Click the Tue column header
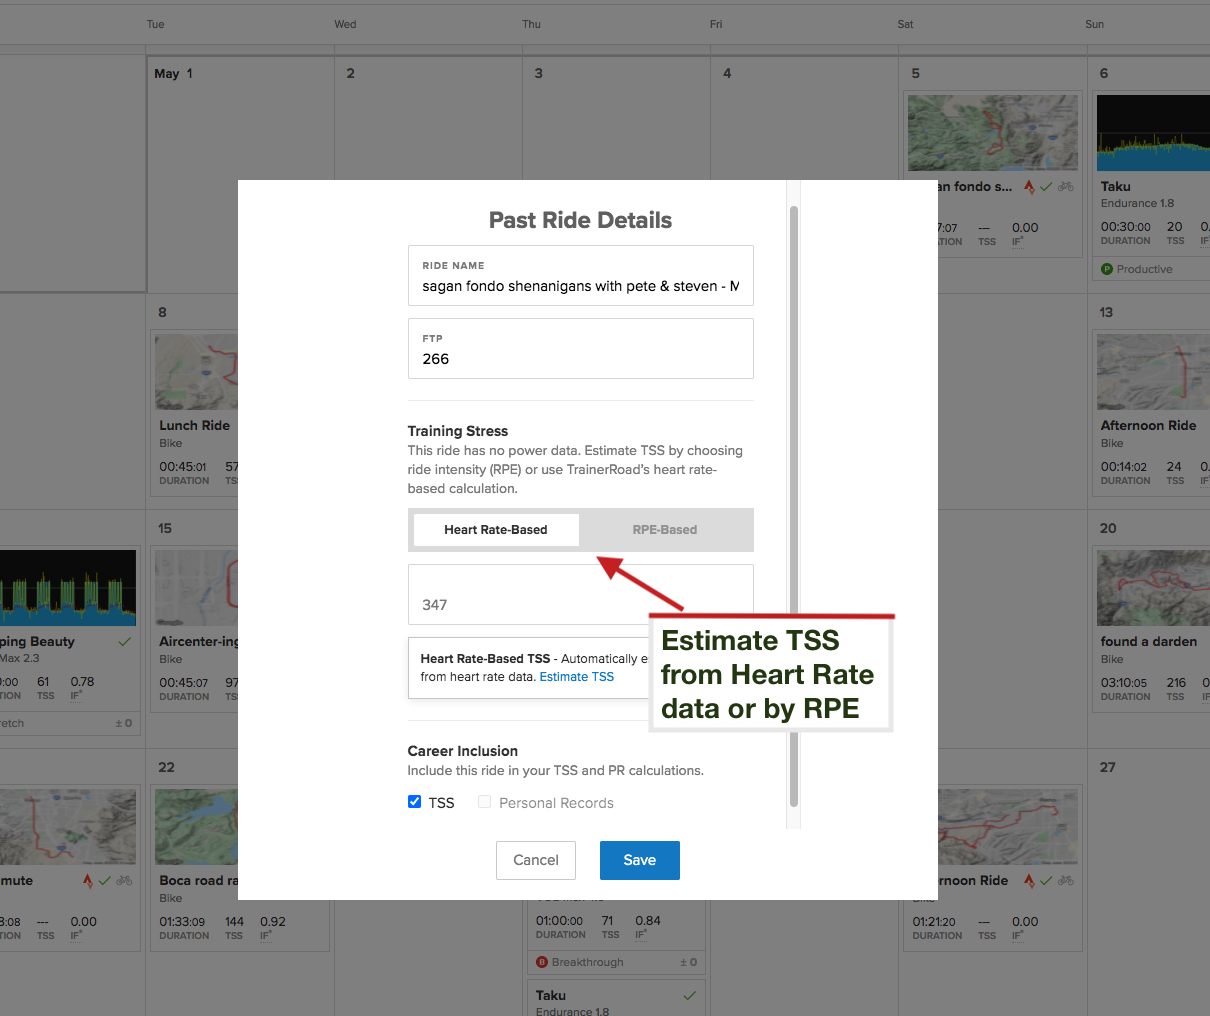Screen dimensions: 1210x1016 (155, 24)
